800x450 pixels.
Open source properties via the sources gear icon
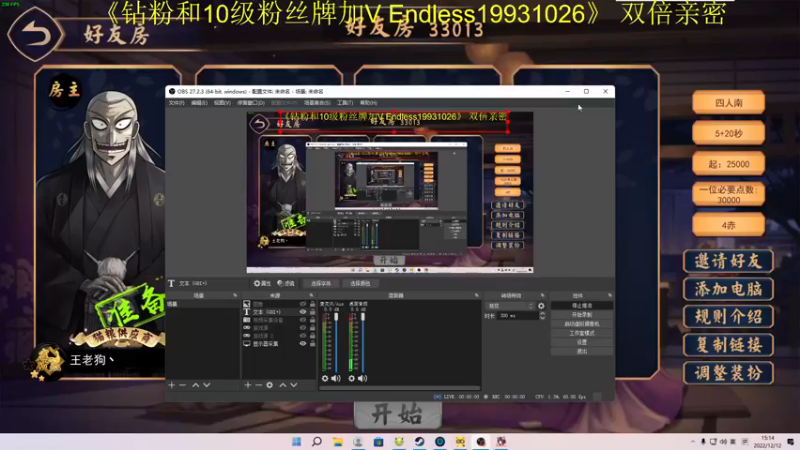click(x=269, y=385)
